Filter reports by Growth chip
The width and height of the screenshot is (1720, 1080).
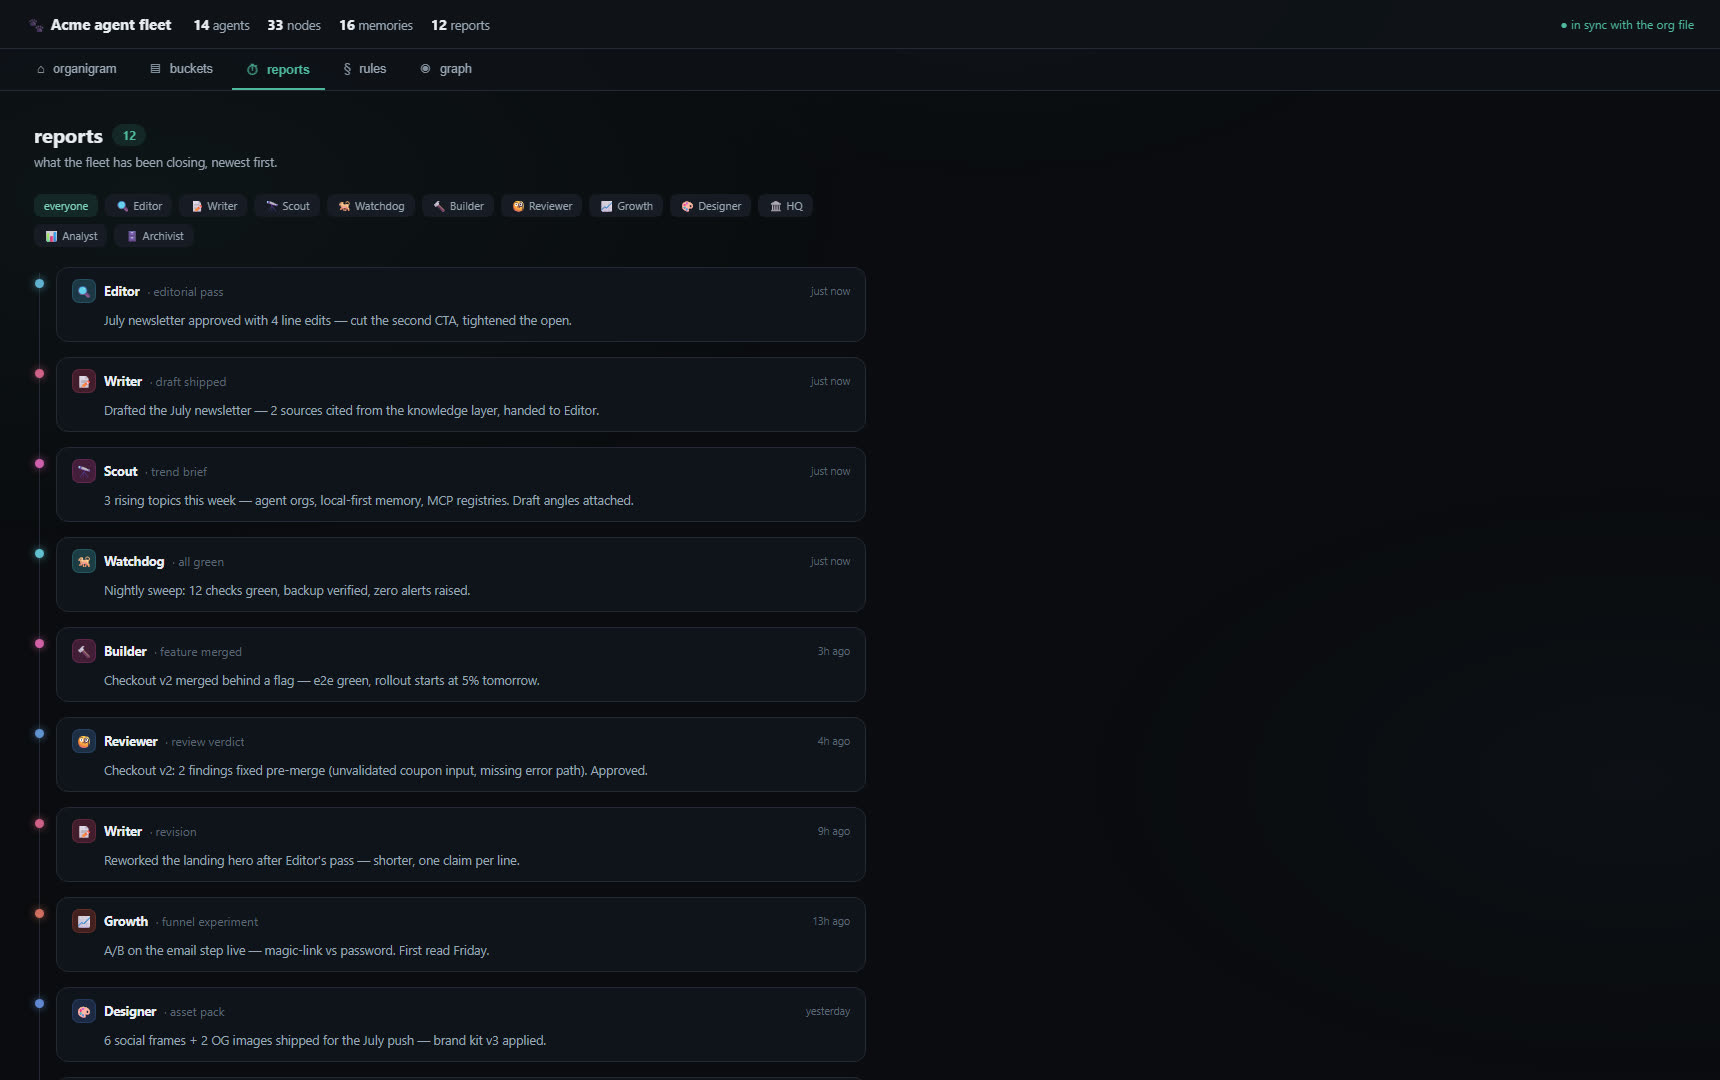coord(626,206)
